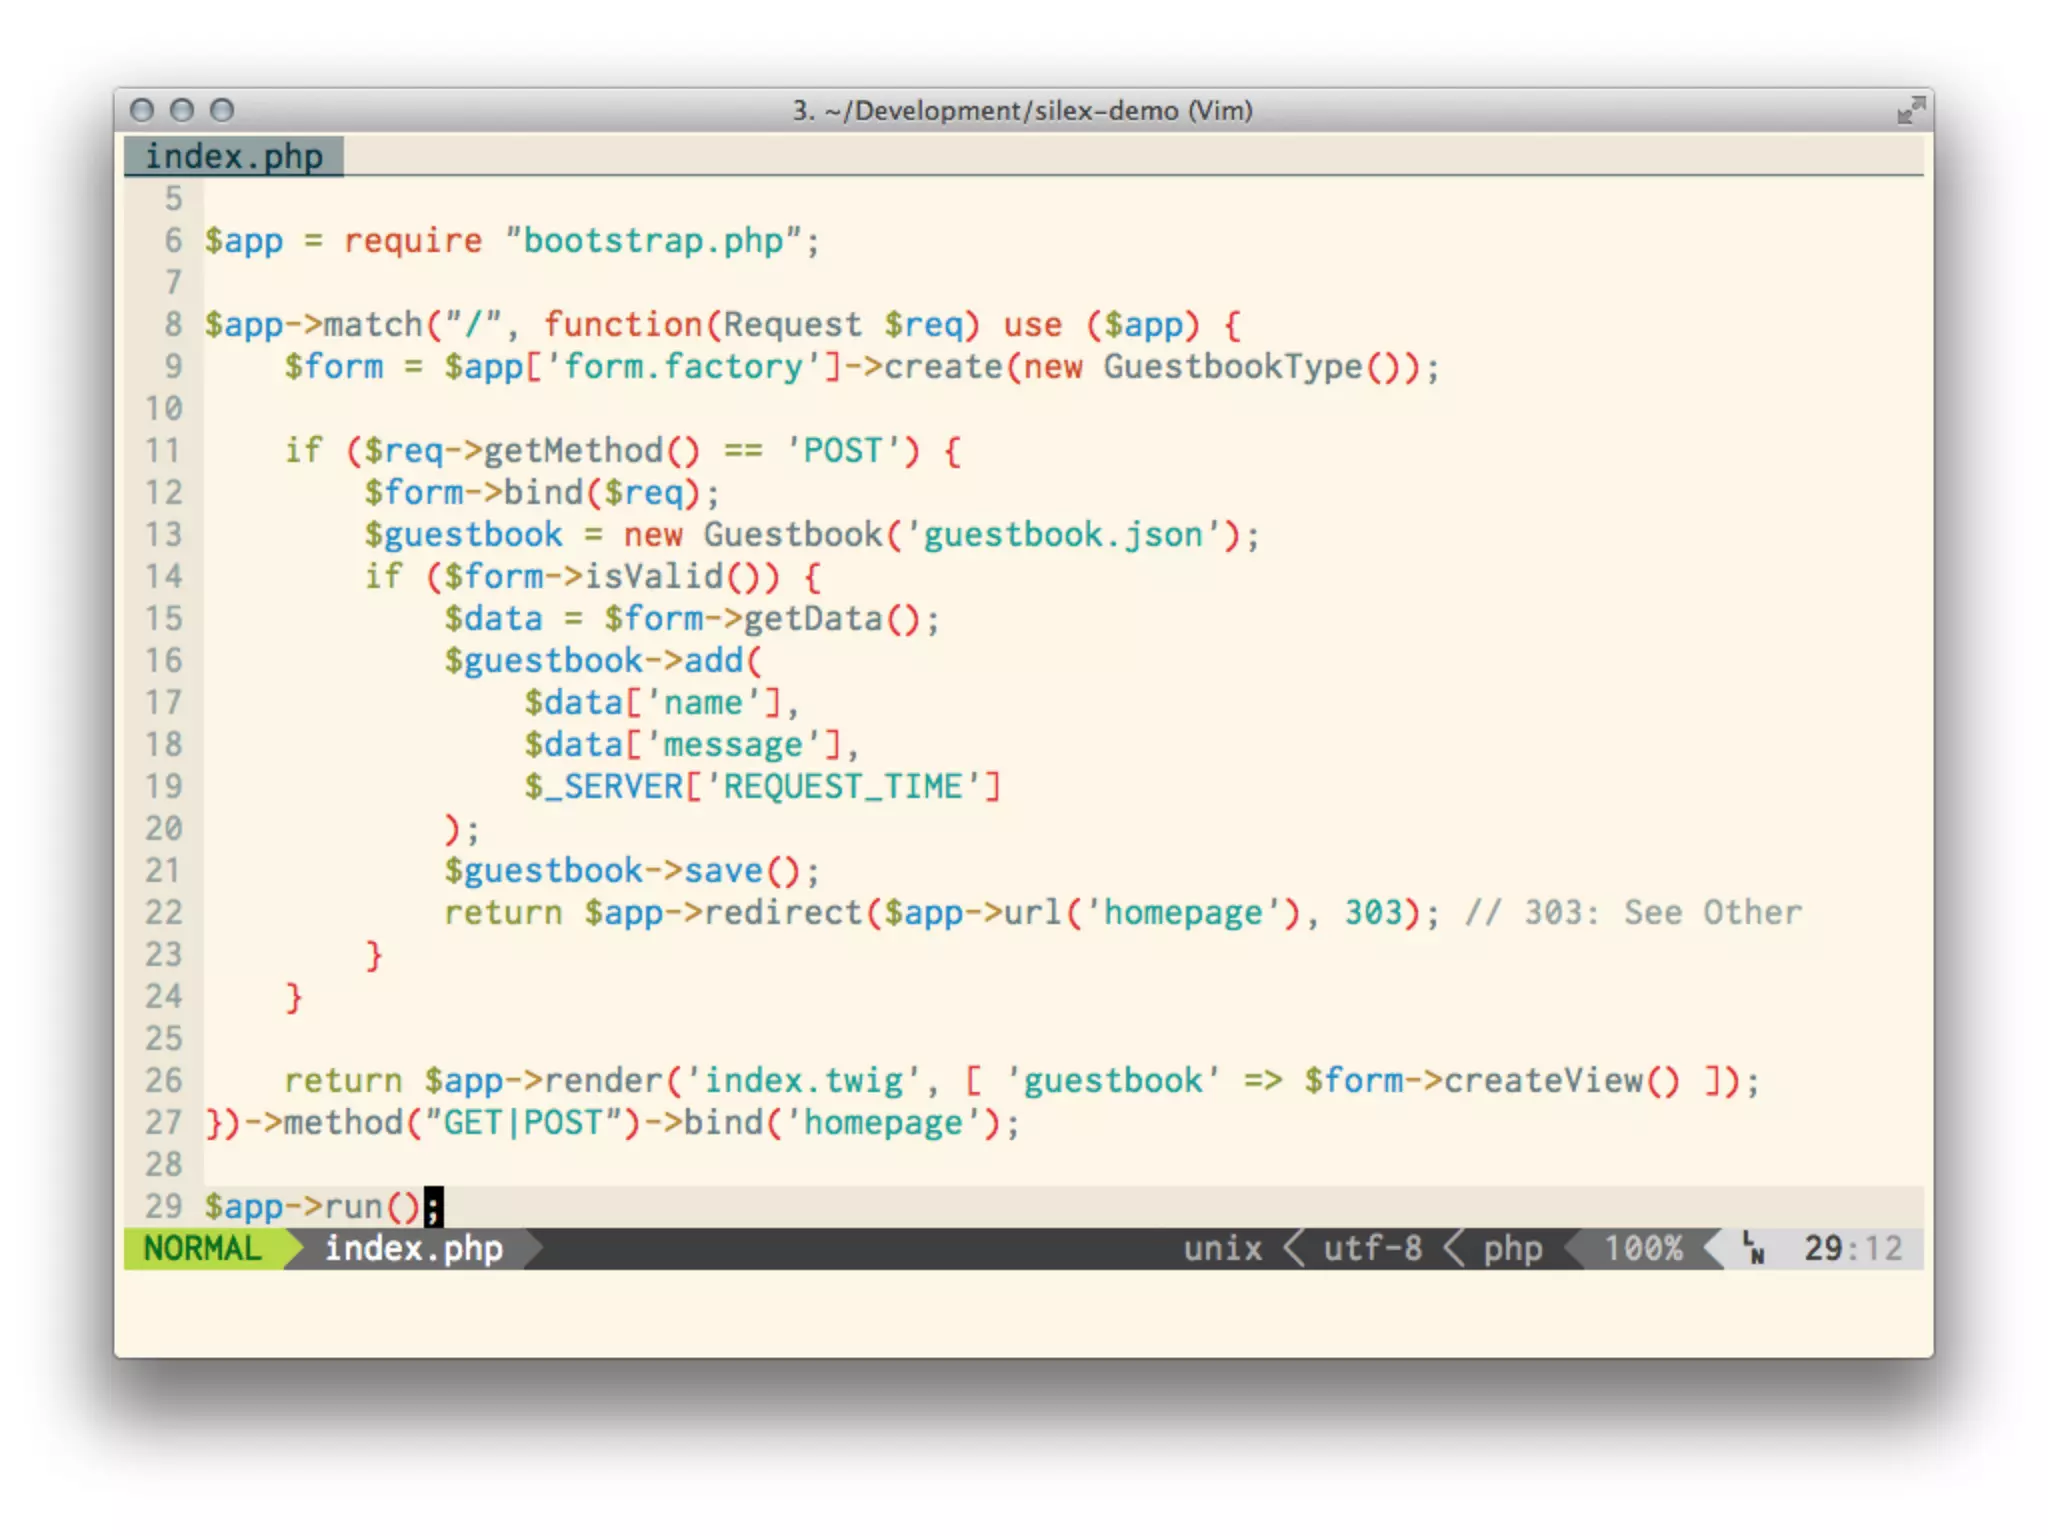Select the index.php tab at top
2048x1536 pixels.
234,157
